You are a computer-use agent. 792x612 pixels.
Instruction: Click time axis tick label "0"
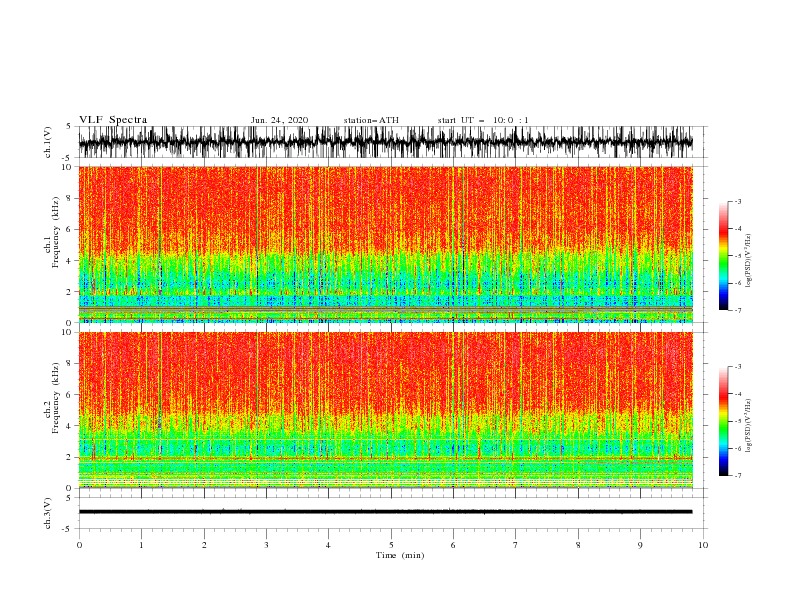coord(79,545)
